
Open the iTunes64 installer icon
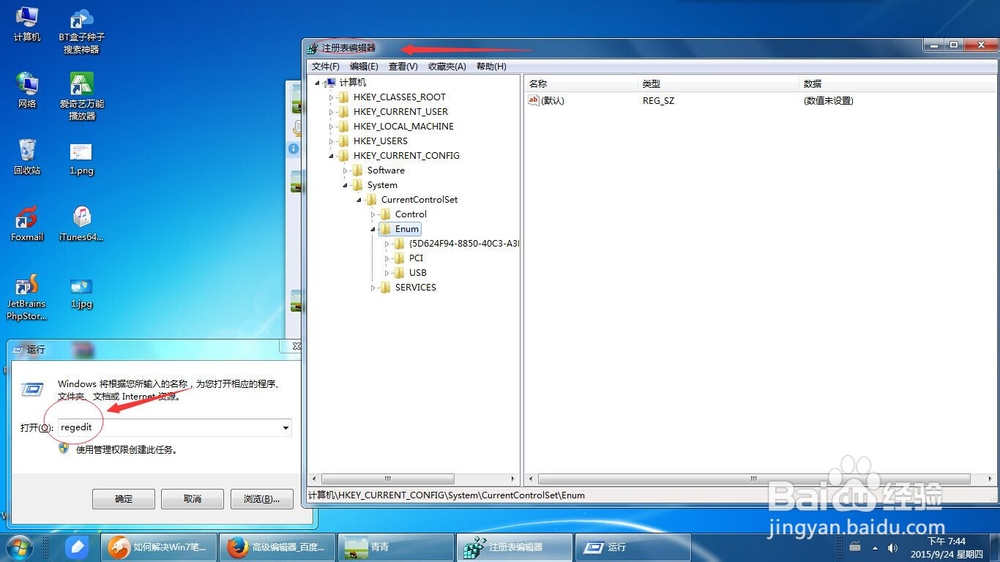pyautogui.click(x=81, y=224)
